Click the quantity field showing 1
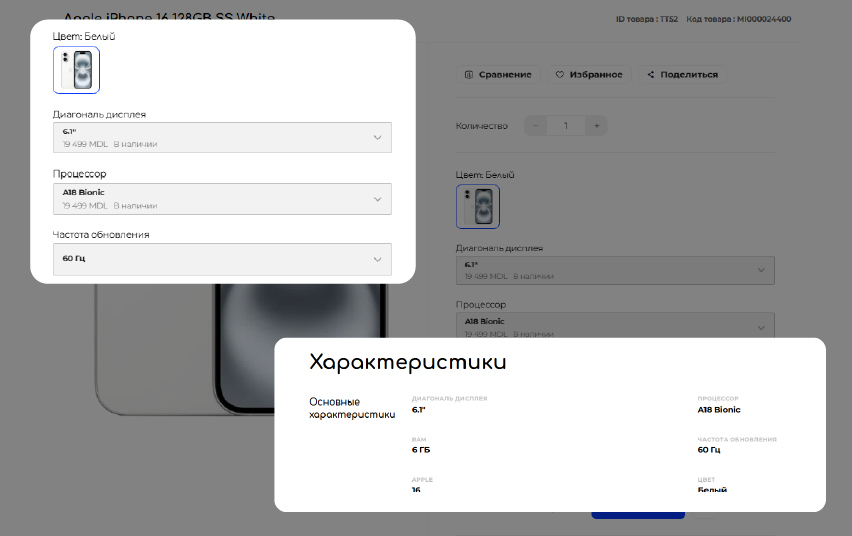Image resolution: width=852 pixels, height=536 pixels. point(566,126)
